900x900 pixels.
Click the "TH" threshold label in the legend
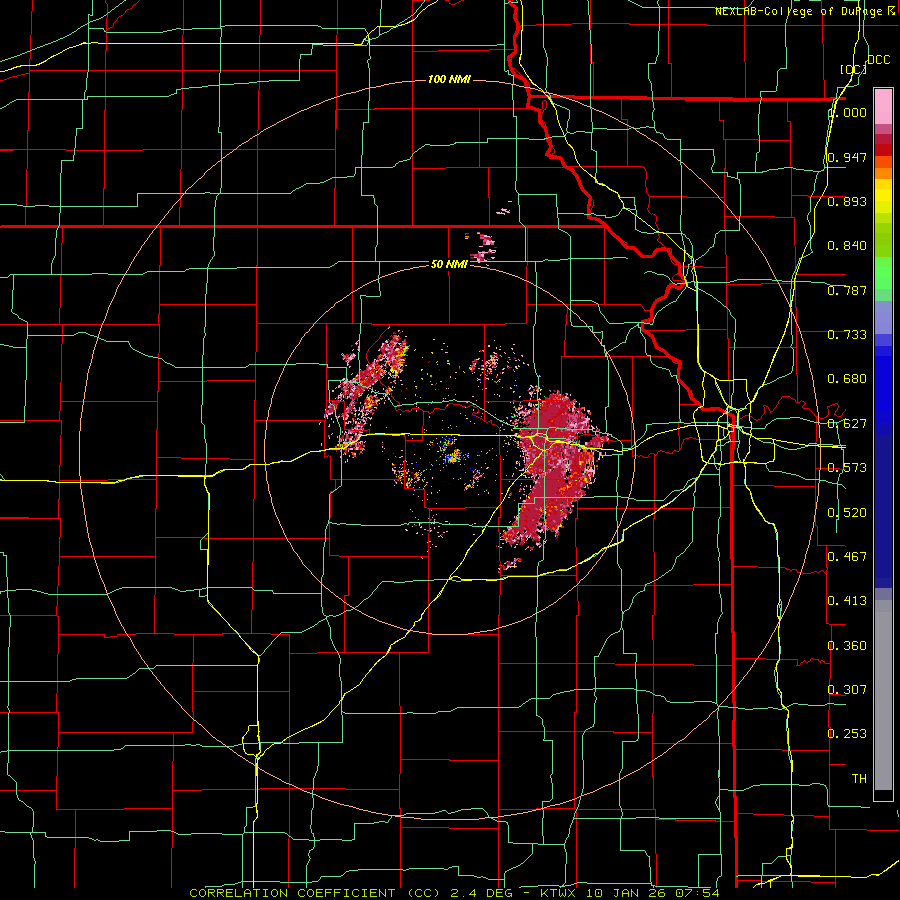point(859,779)
